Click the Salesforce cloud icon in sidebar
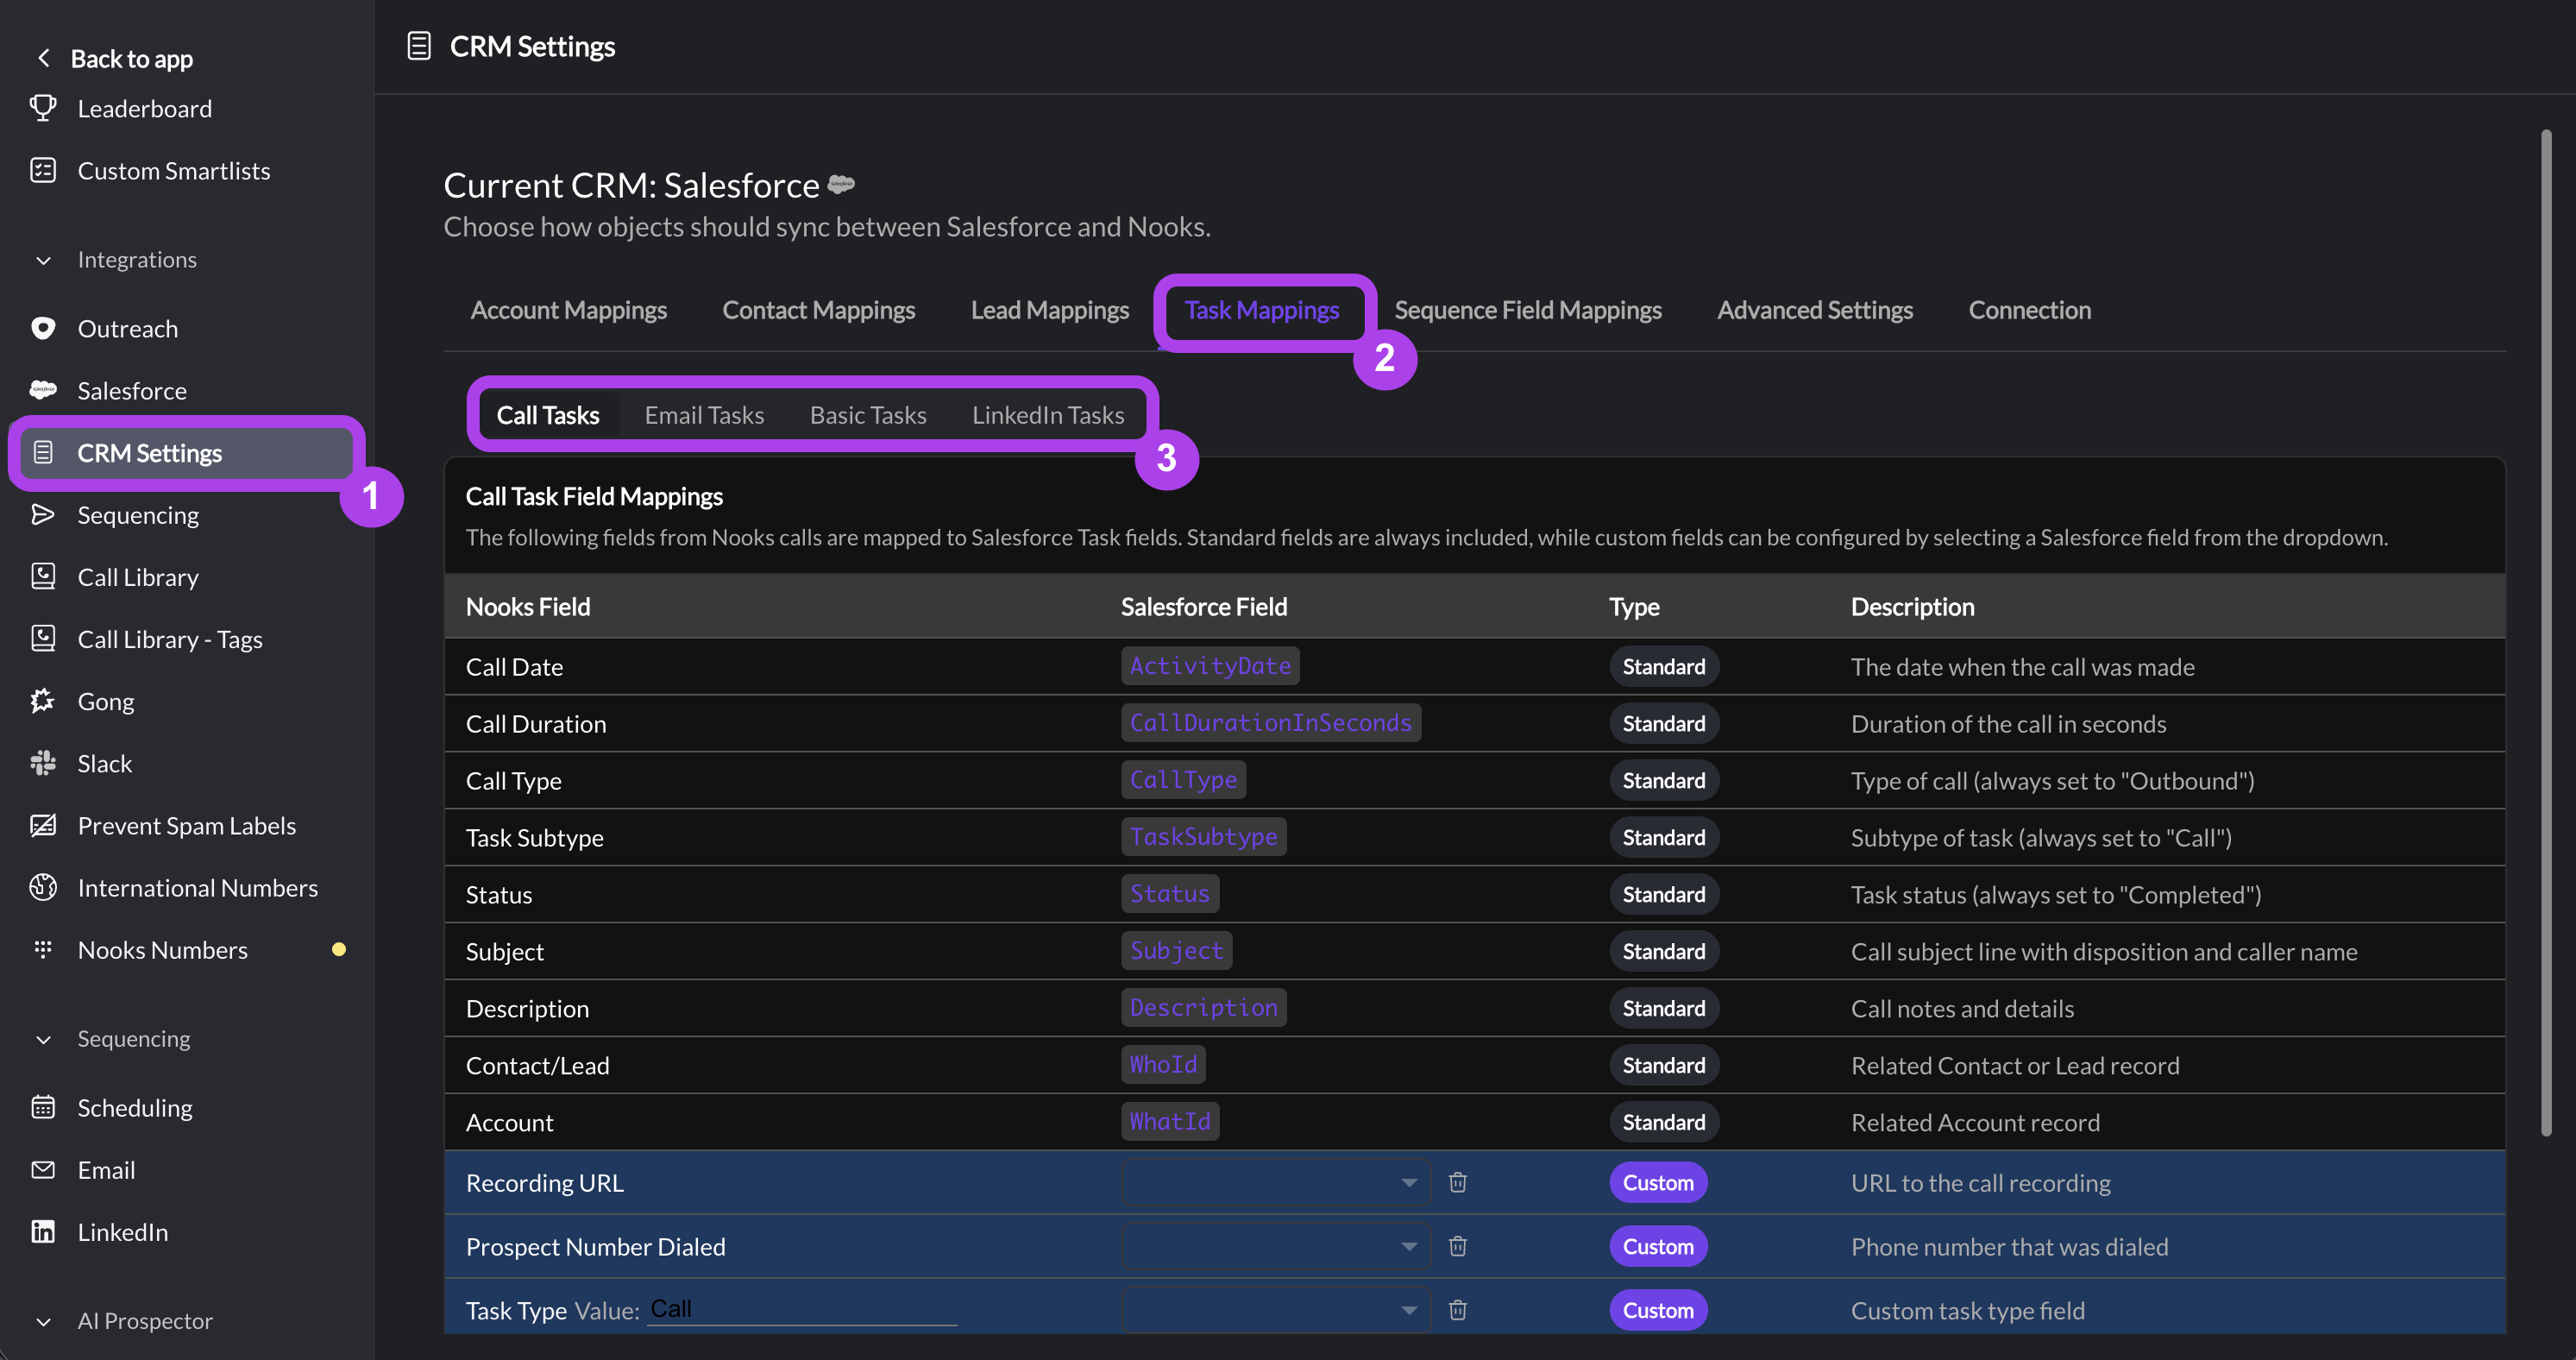Viewport: 2576px width, 1360px height. coord(43,390)
